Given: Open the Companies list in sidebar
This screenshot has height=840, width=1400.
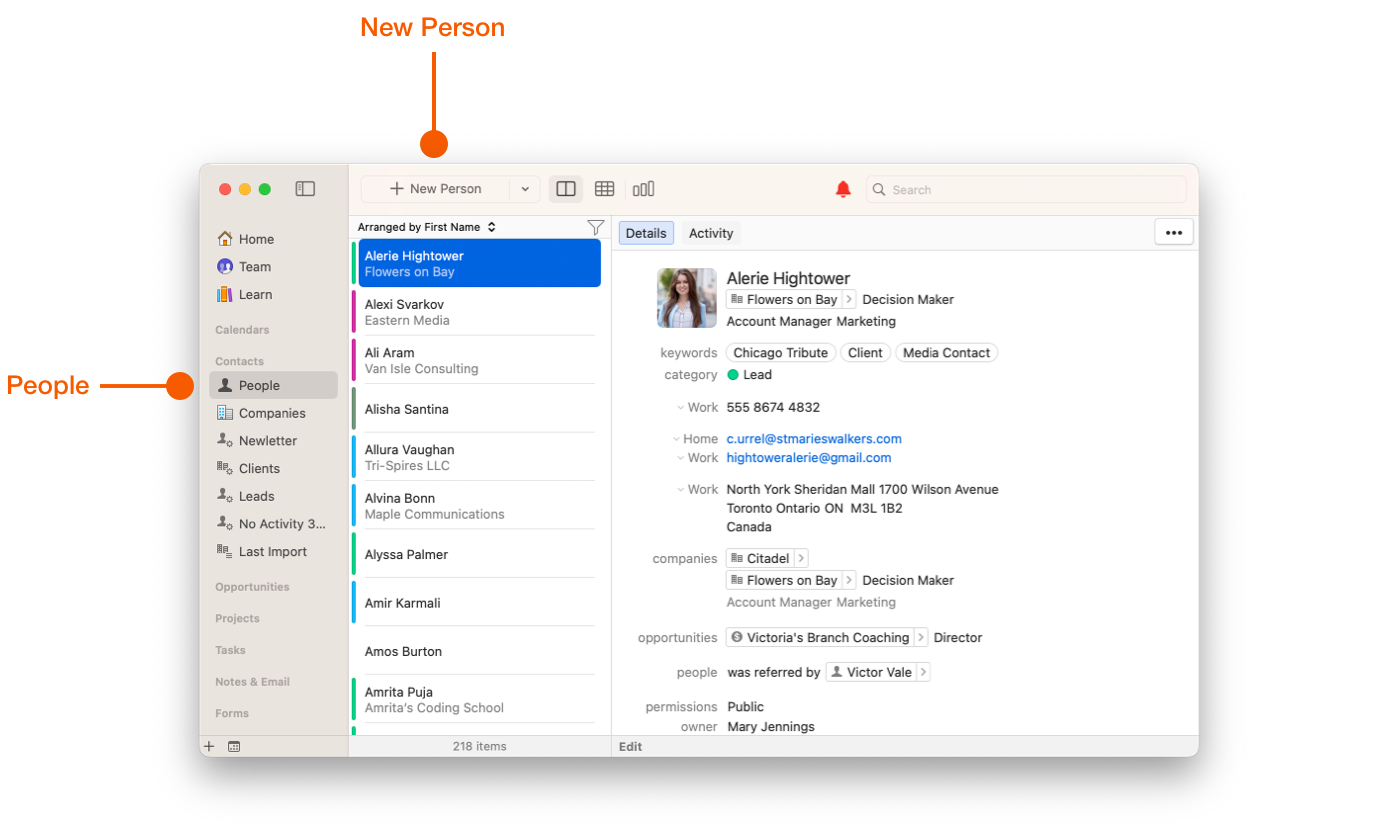Looking at the screenshot, I should point(271,413).
